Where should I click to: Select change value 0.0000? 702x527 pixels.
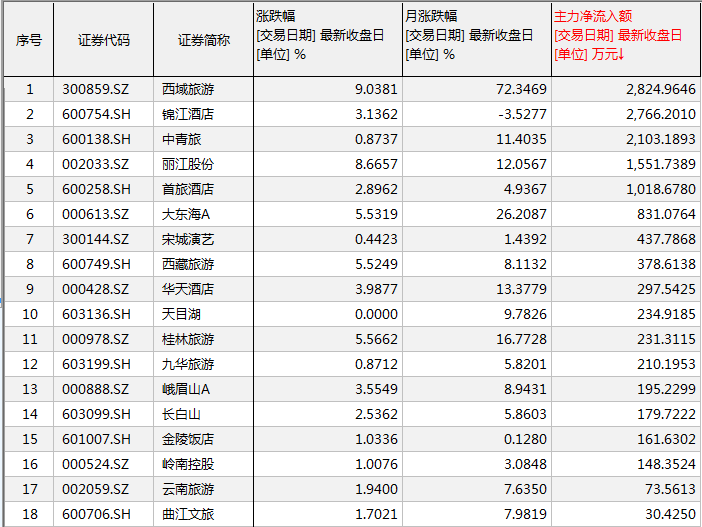[x=377, y=314]
